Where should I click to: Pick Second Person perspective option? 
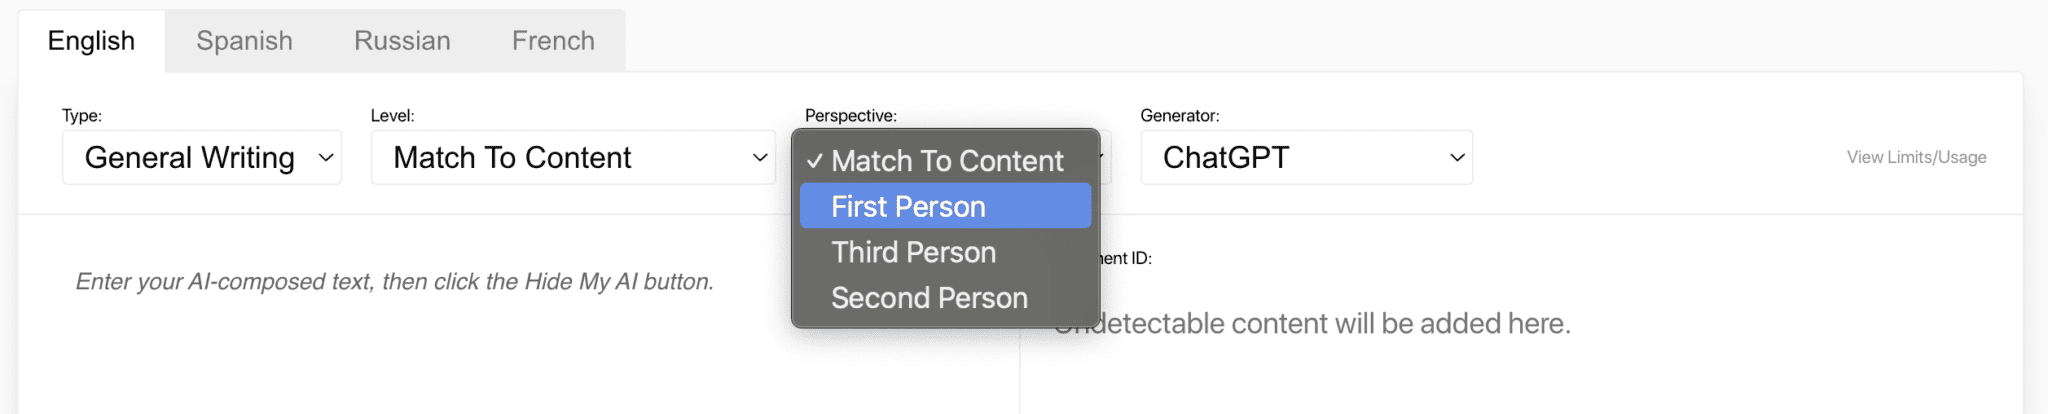point(929,298)
